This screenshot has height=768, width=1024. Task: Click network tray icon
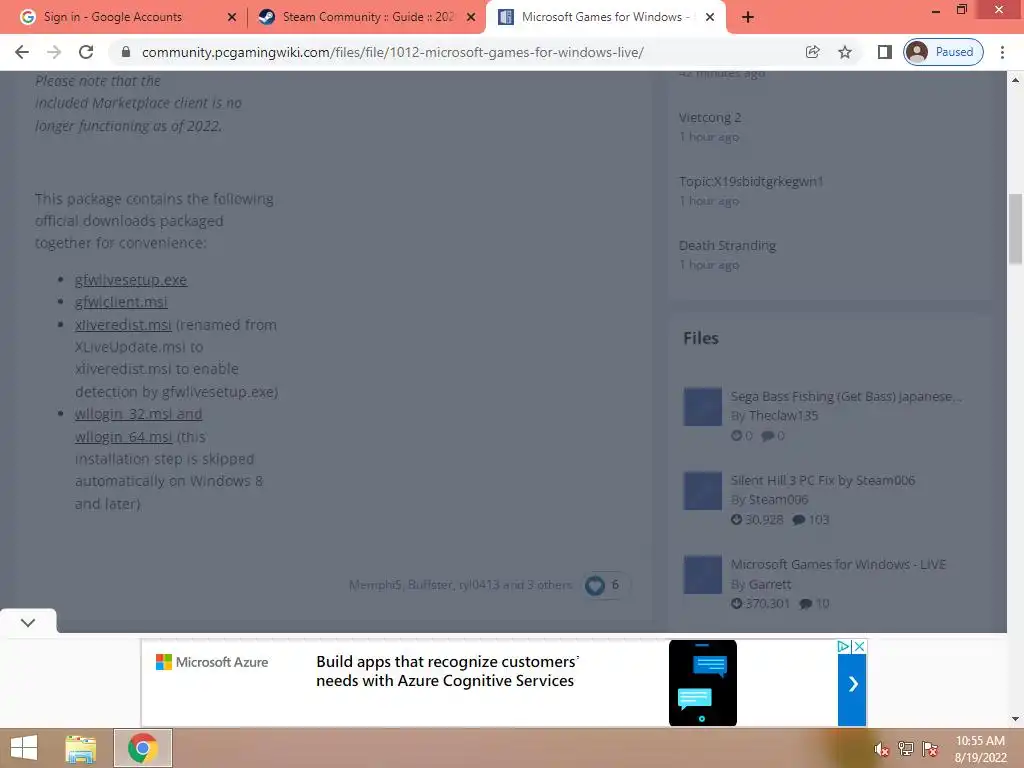point(906,749)
